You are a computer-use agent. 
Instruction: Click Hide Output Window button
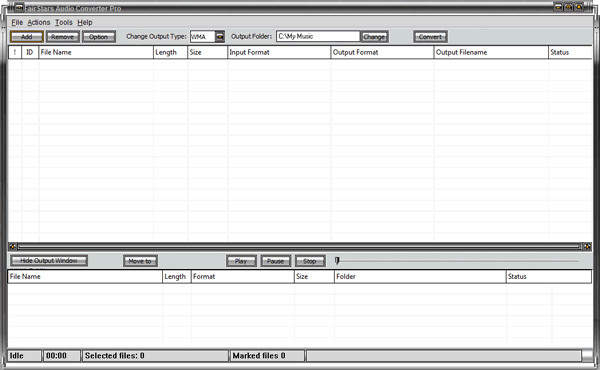[x=49, y=261]
